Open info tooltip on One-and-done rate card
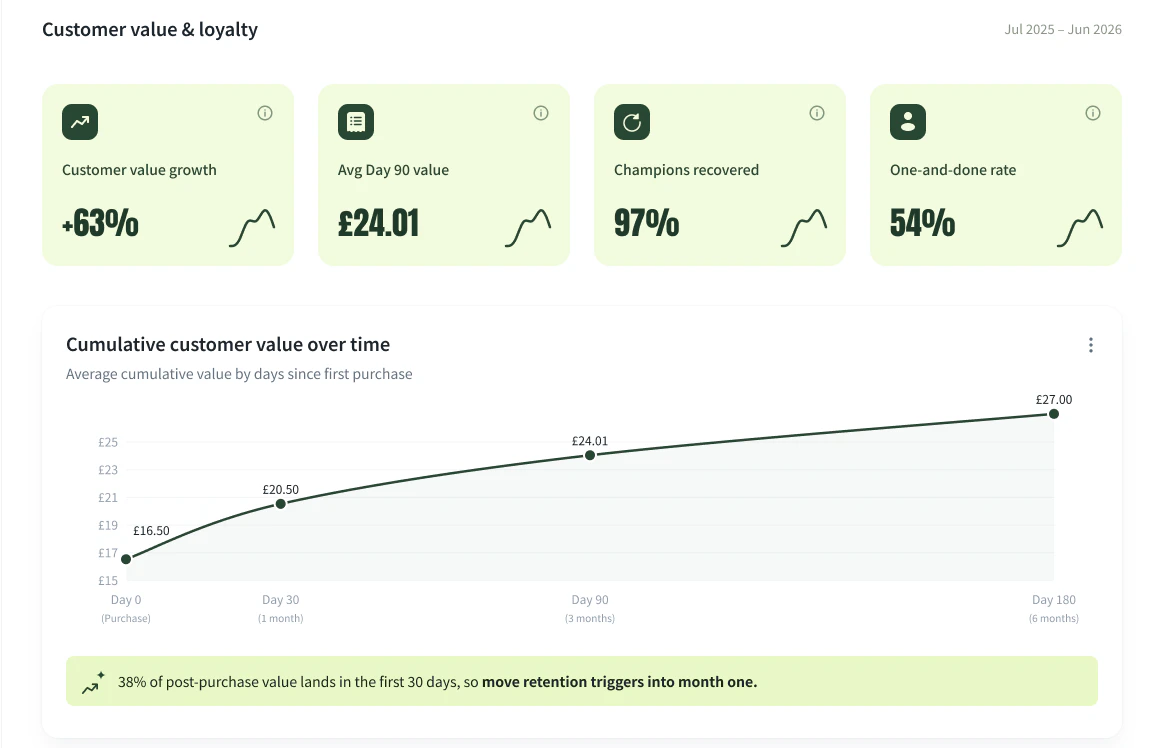The height and width of the screenshot is (748, 1162). coord(1093,113)
